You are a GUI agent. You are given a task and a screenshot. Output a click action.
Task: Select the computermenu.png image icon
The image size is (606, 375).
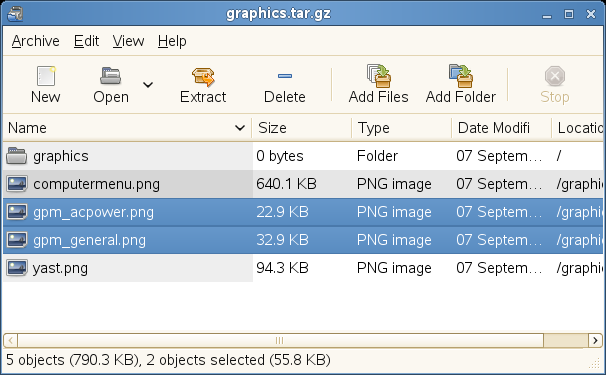(17, 184)
